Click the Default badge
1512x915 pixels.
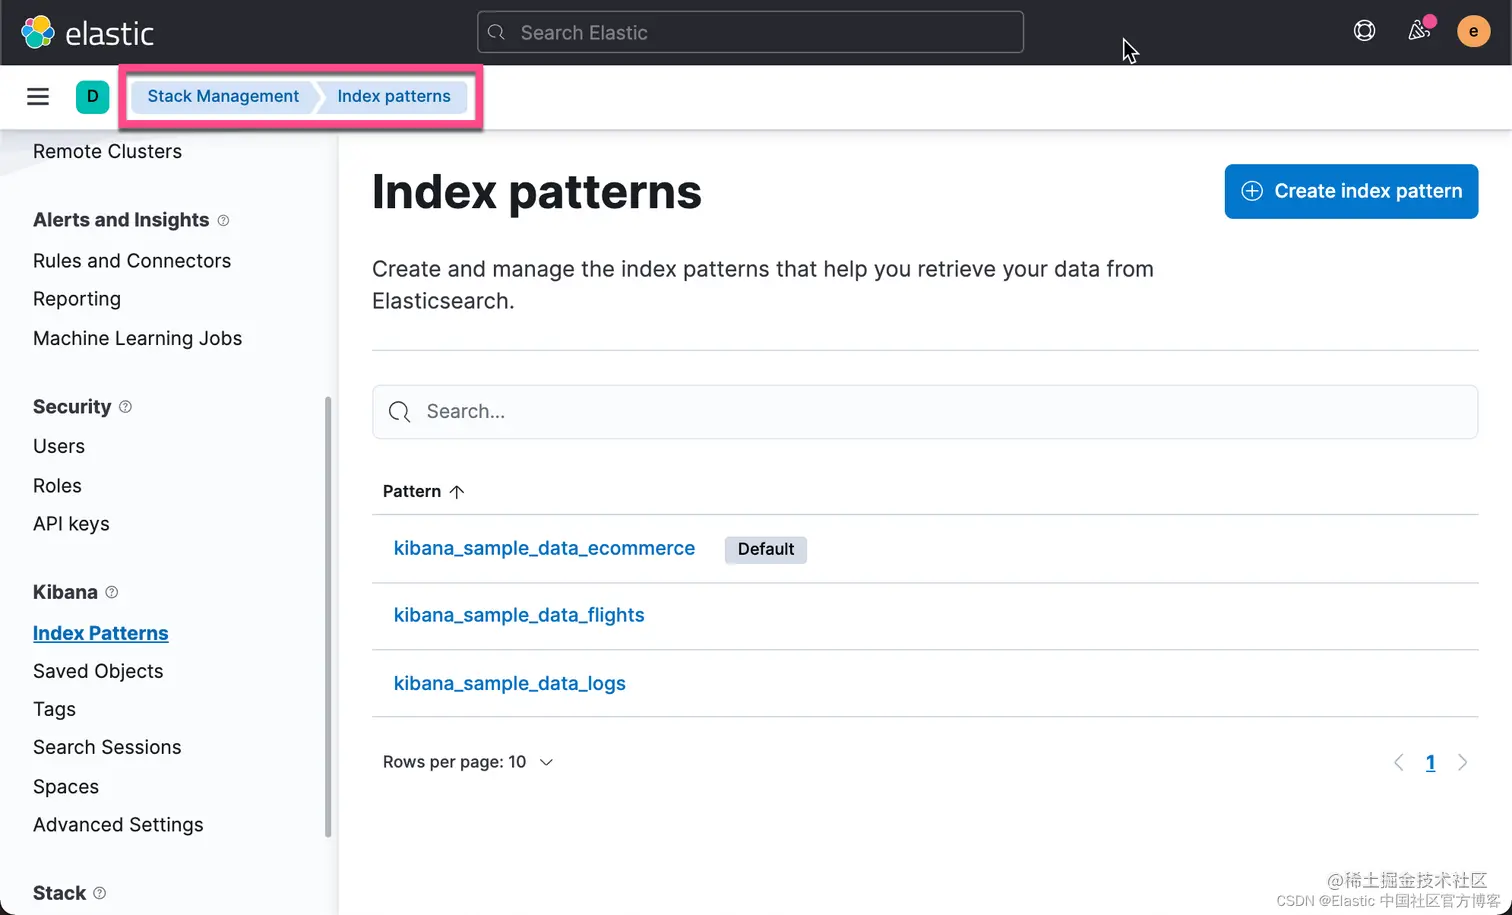766,549
